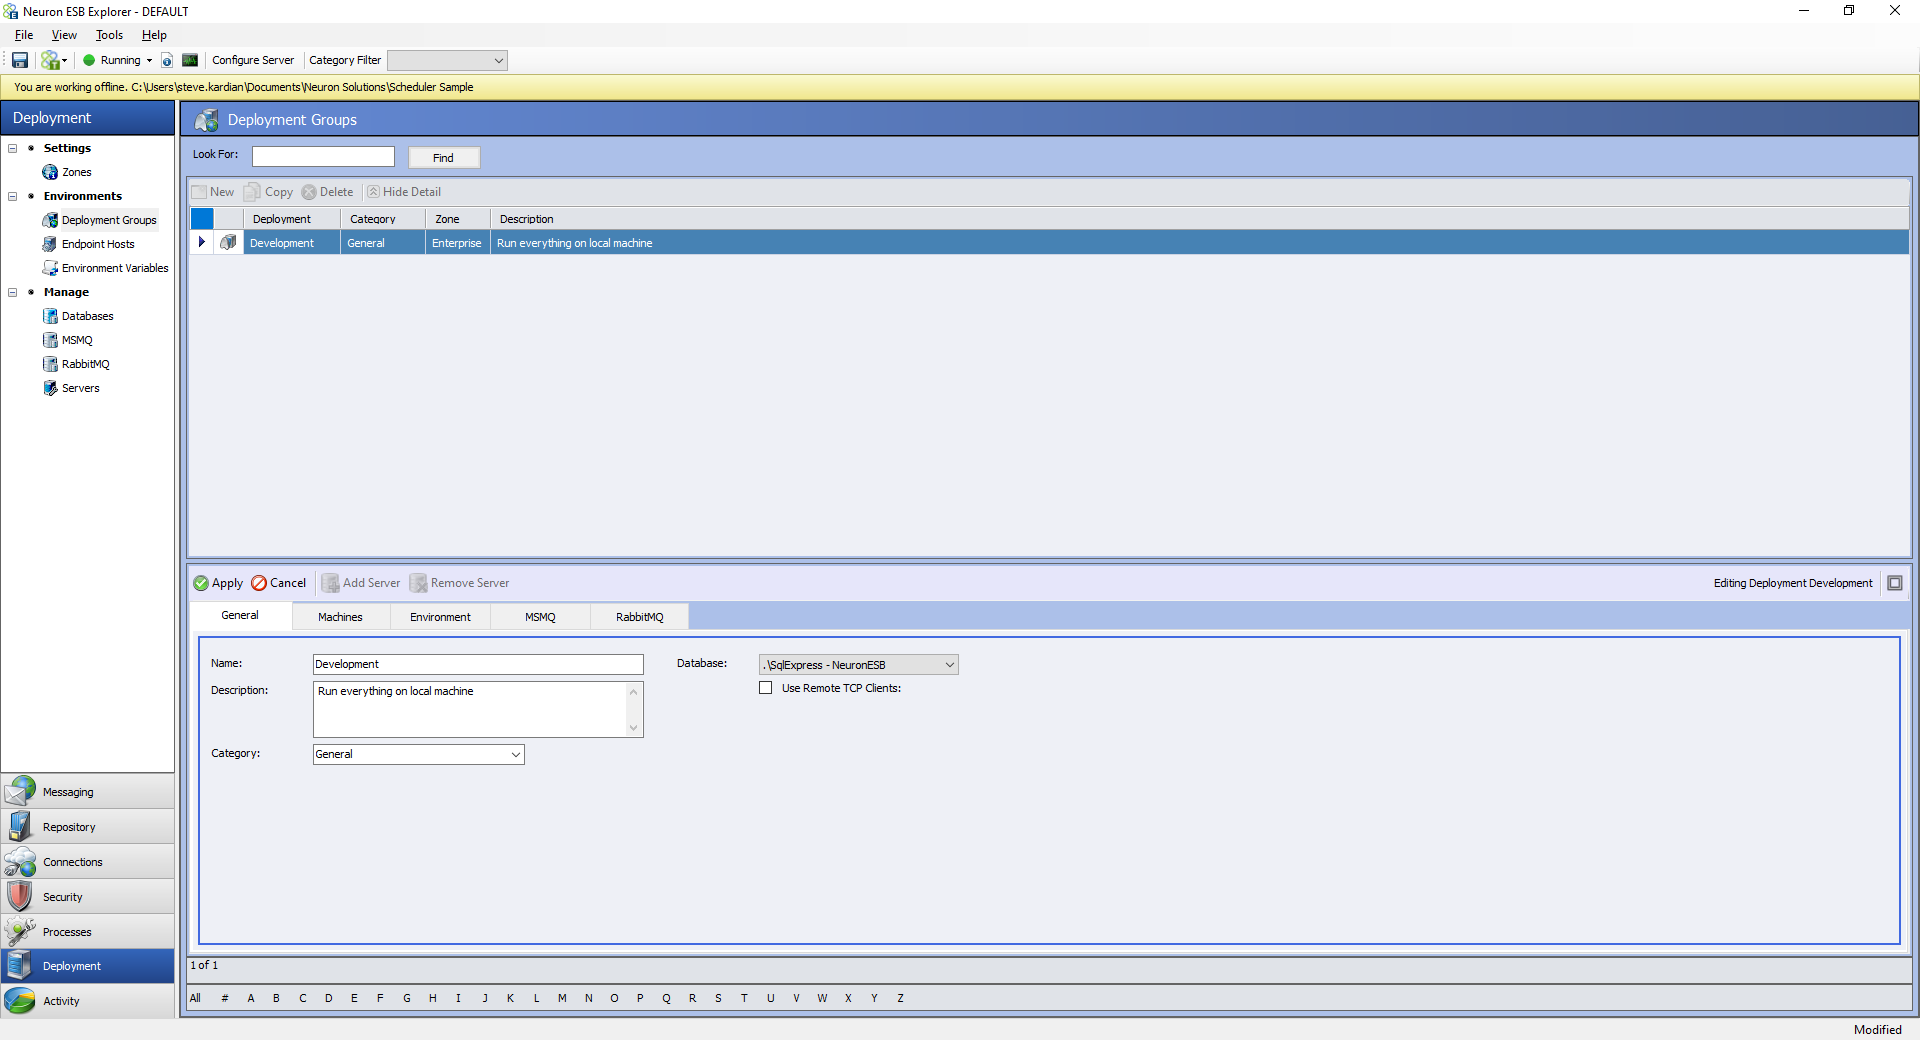Click the grid select-all corner cell
Viewport: 1920px width, 1040px height.
[202, 219]
